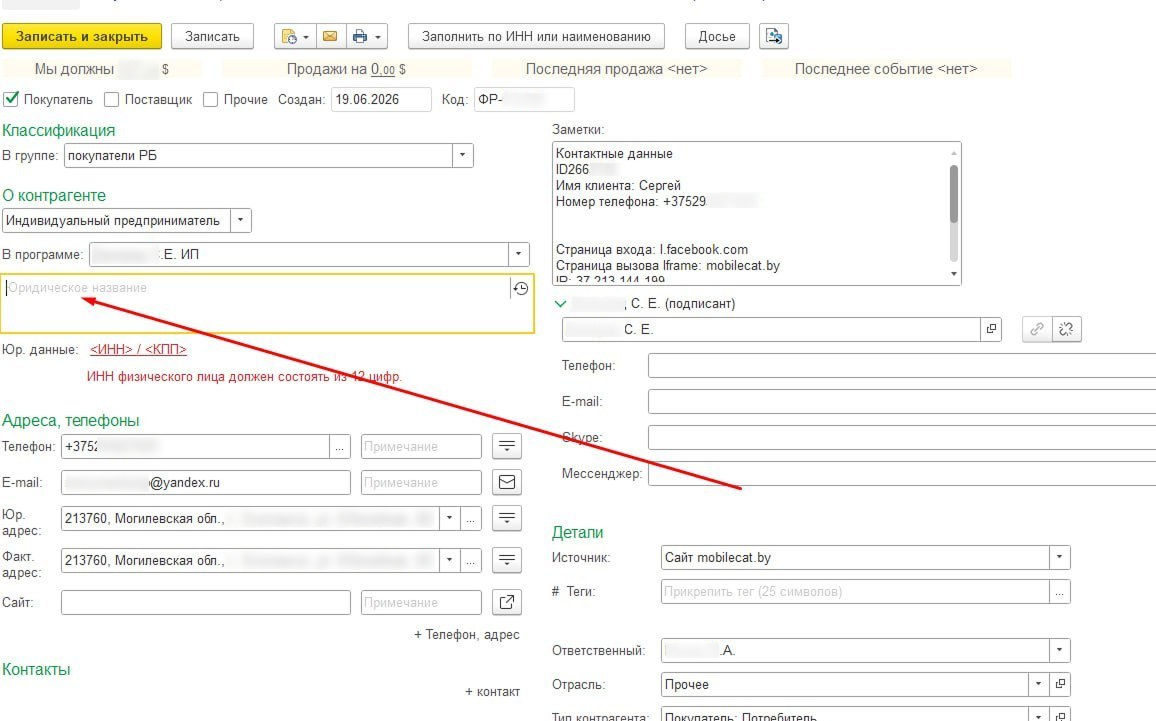The width and height of the screenshot is (1156, 721).
Task: Click the Мы должны indicator
Action: pyautogui.click(x=102, y=69)
